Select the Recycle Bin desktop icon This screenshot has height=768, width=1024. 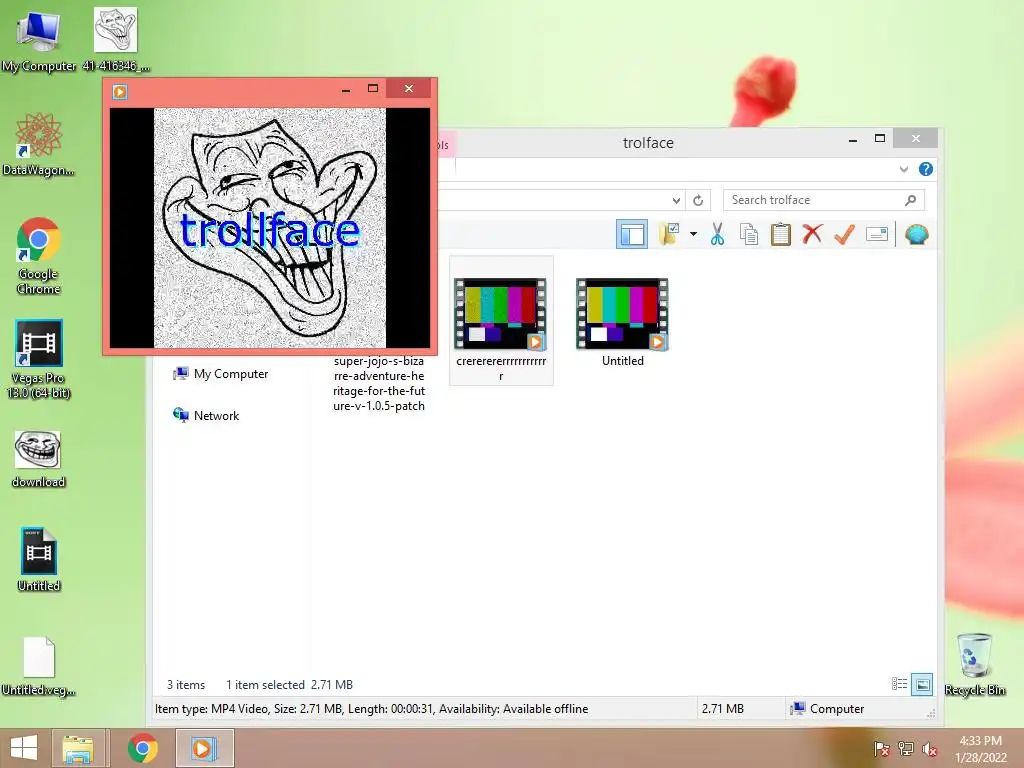click(974, 665)
